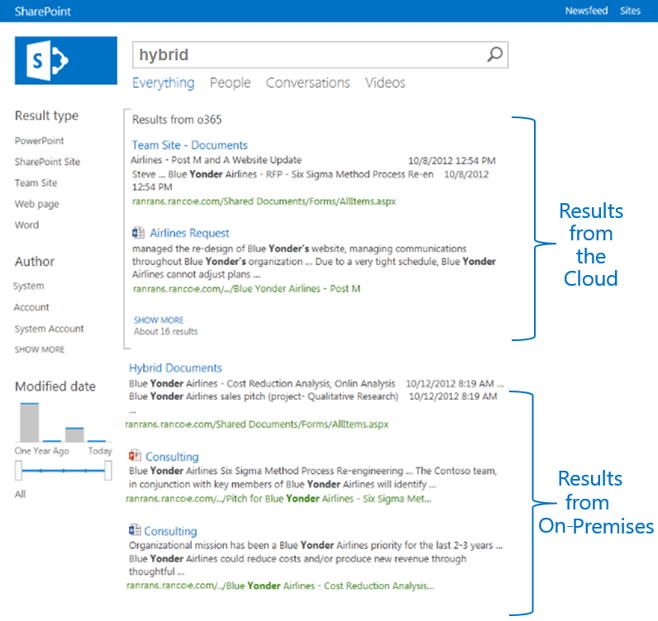Viewport: 658px width, 621px height.
Task: Click the right modified date slider handle
Action: coord(108,470)
